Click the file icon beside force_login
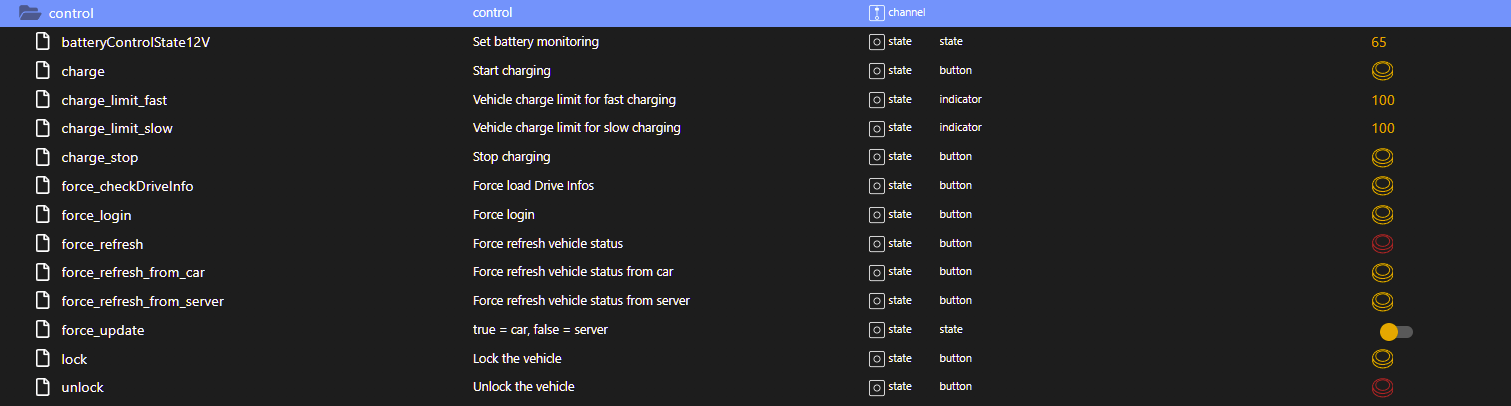The image size is (1511, 406). [43, 215]
